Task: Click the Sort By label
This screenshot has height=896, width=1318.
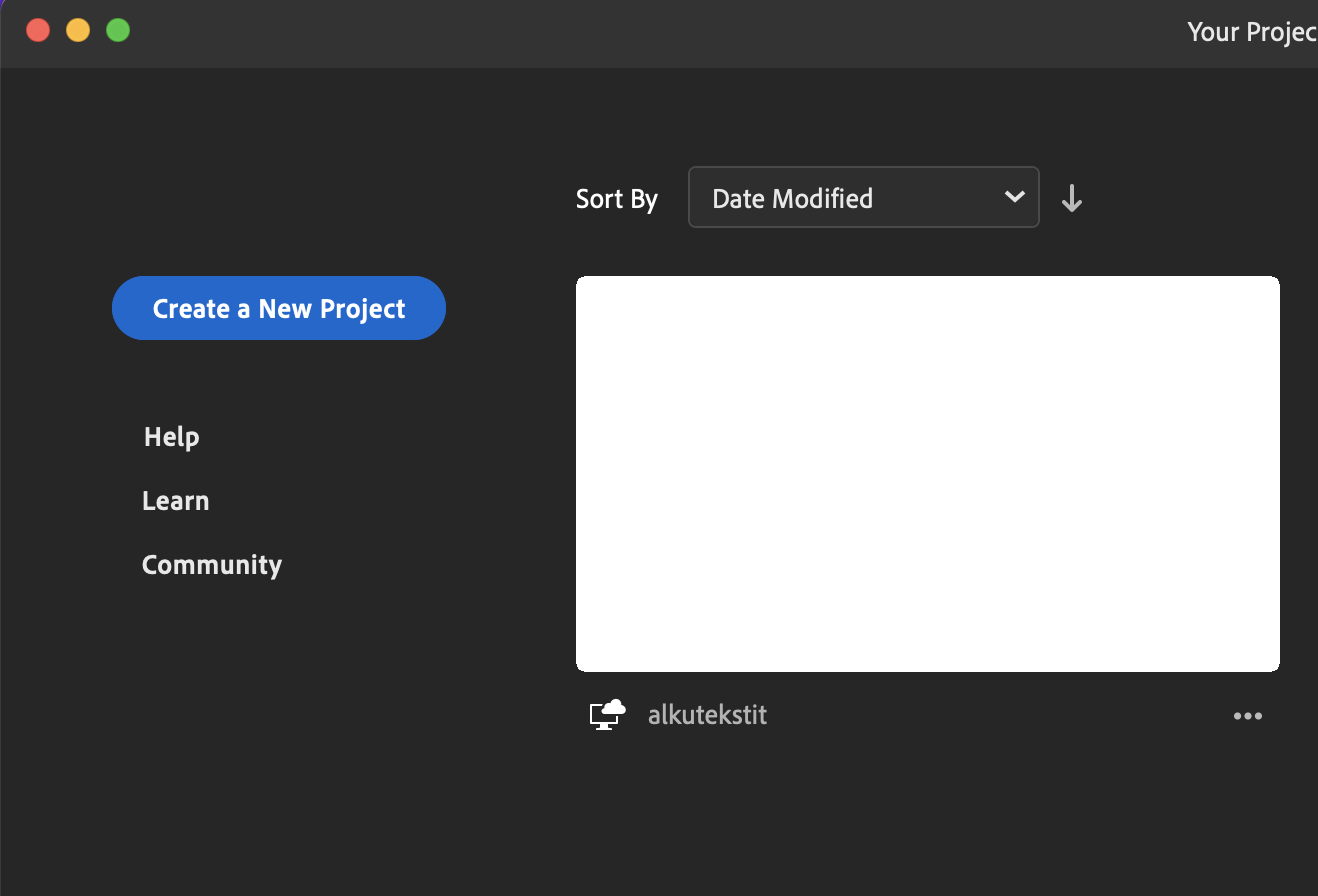Action: 616,199
